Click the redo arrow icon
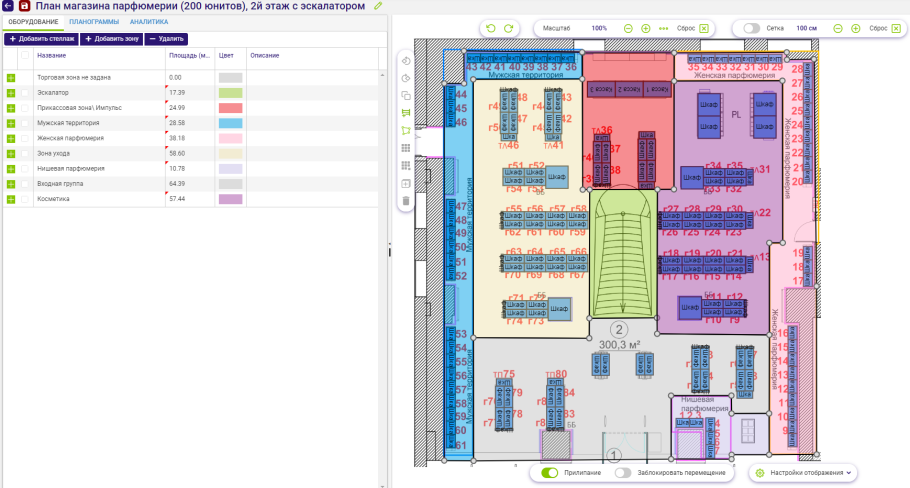910x488 pixels. pyautogui.click(x=509, y=29)
